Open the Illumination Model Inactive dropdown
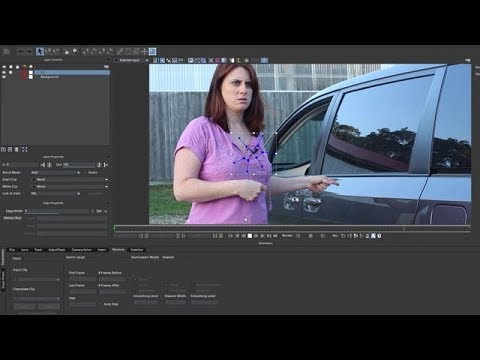 pos(168,257)
